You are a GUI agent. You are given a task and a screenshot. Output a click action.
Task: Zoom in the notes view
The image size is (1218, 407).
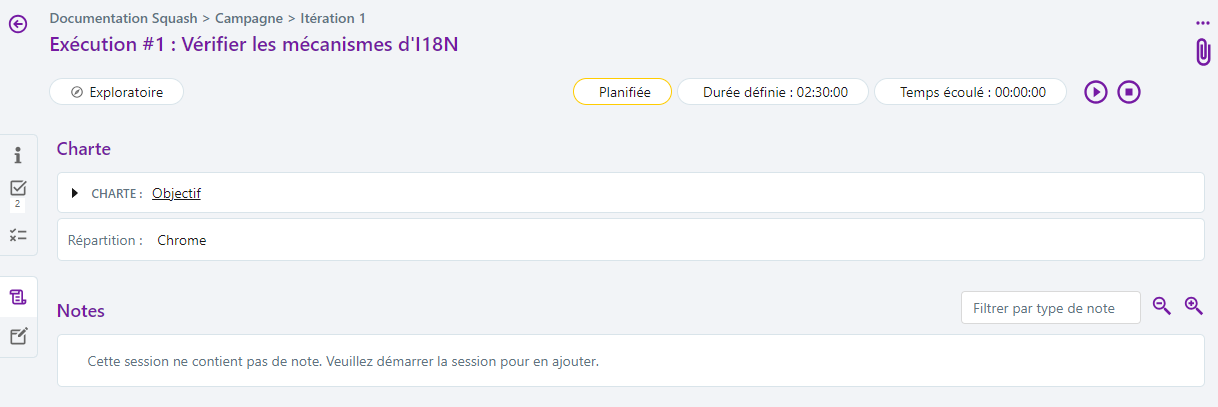point(1193,306)
